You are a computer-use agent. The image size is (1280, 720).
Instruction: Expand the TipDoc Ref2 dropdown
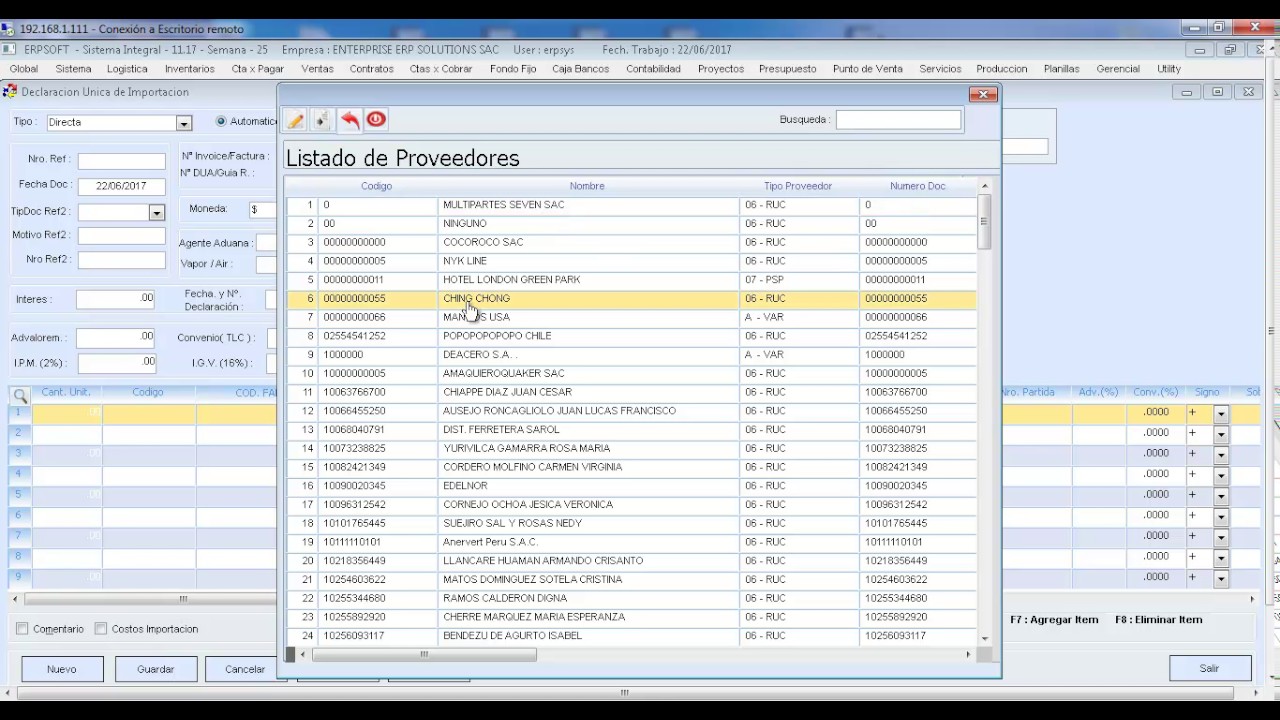156,213
